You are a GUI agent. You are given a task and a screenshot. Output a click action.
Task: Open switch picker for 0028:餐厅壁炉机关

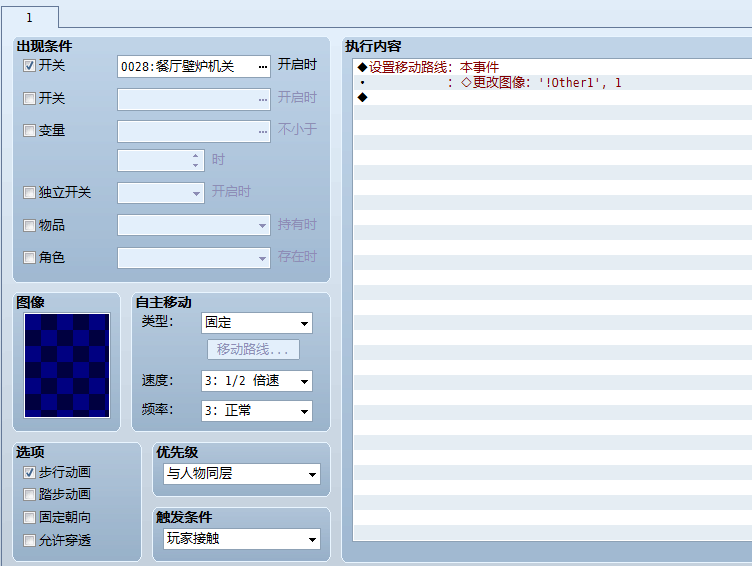coord(263,67)
